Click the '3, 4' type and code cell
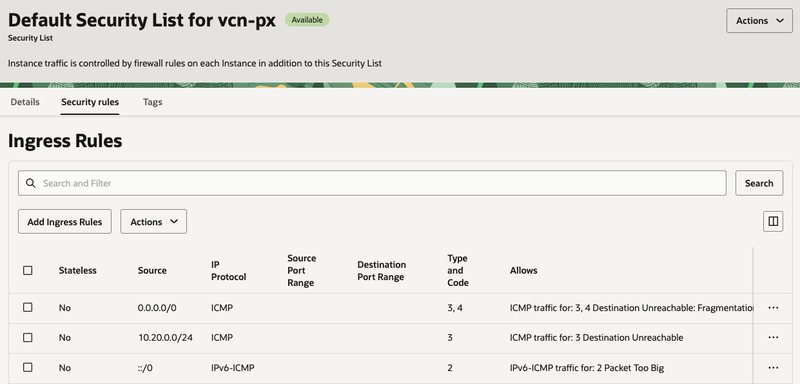 click(x=455, y=308)
